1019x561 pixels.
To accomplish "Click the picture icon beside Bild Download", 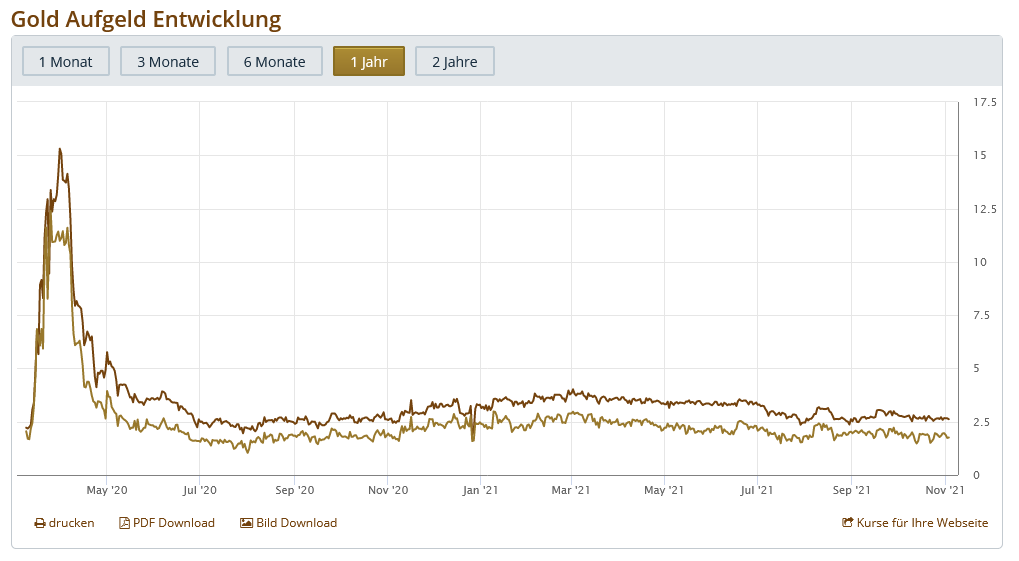I will click(246, 523).
